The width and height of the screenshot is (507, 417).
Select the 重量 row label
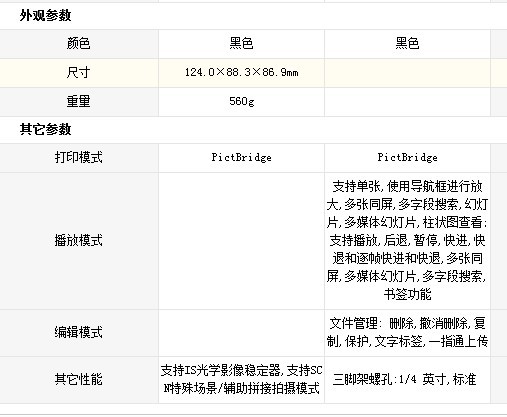(78, 101)
